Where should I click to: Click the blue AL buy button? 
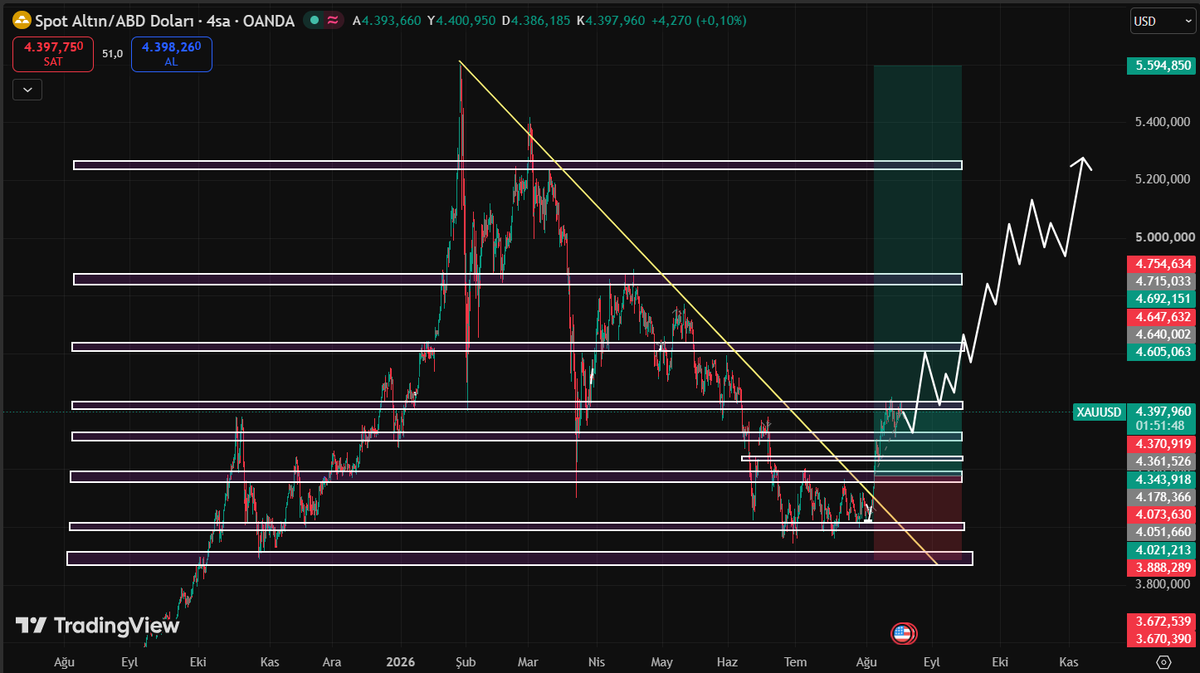click(x=171, y=54)
